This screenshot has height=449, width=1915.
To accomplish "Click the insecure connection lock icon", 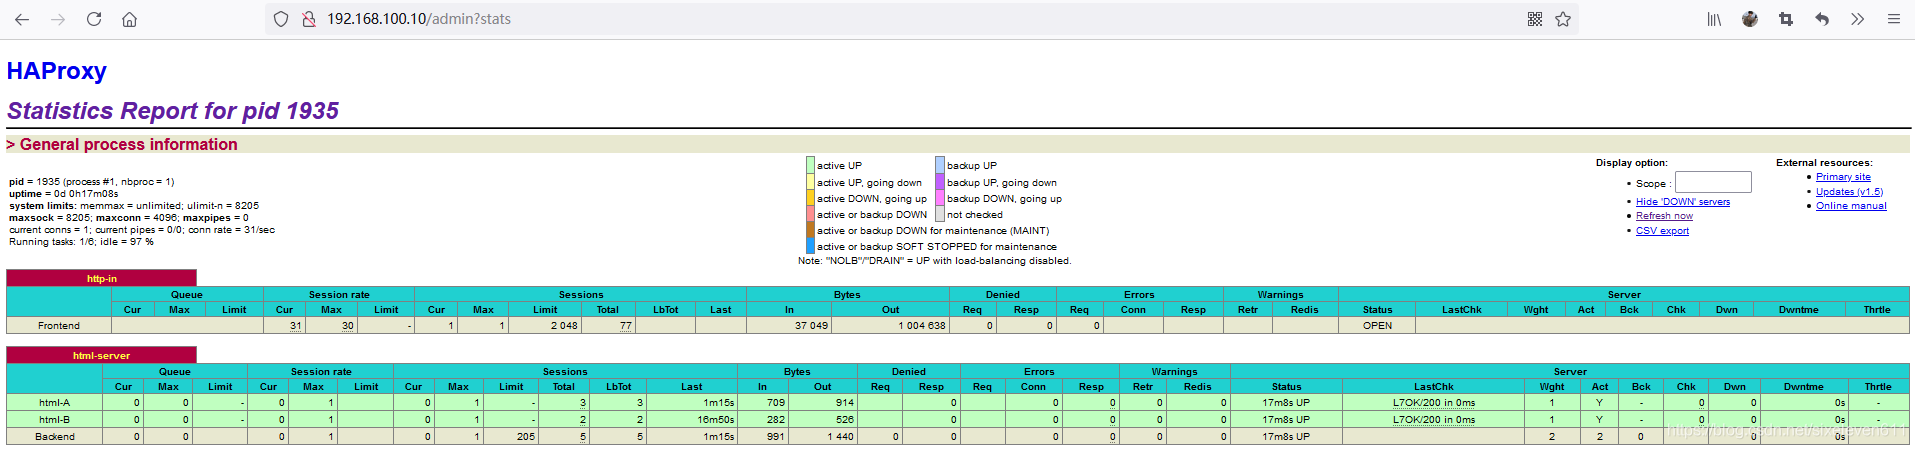I will 309,19.
